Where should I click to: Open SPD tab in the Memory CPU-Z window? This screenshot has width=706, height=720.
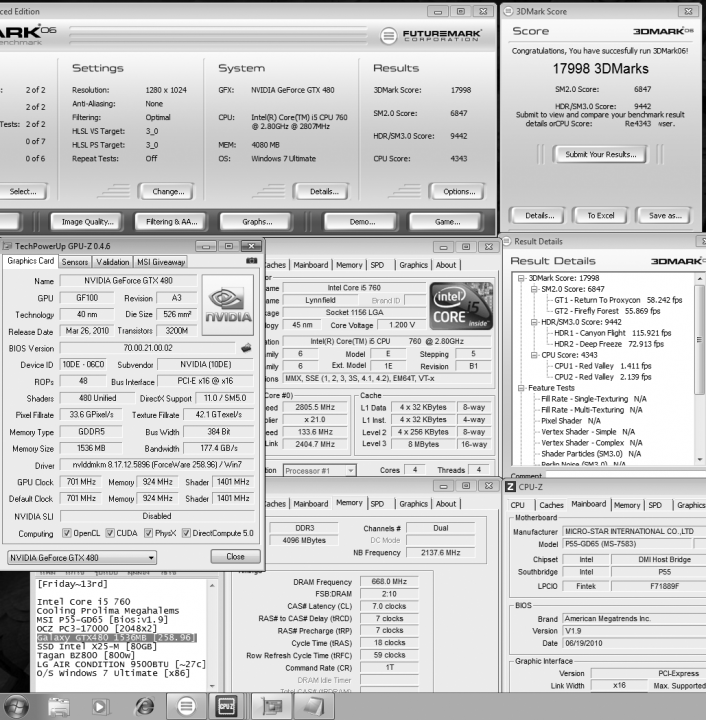point(377,504)
